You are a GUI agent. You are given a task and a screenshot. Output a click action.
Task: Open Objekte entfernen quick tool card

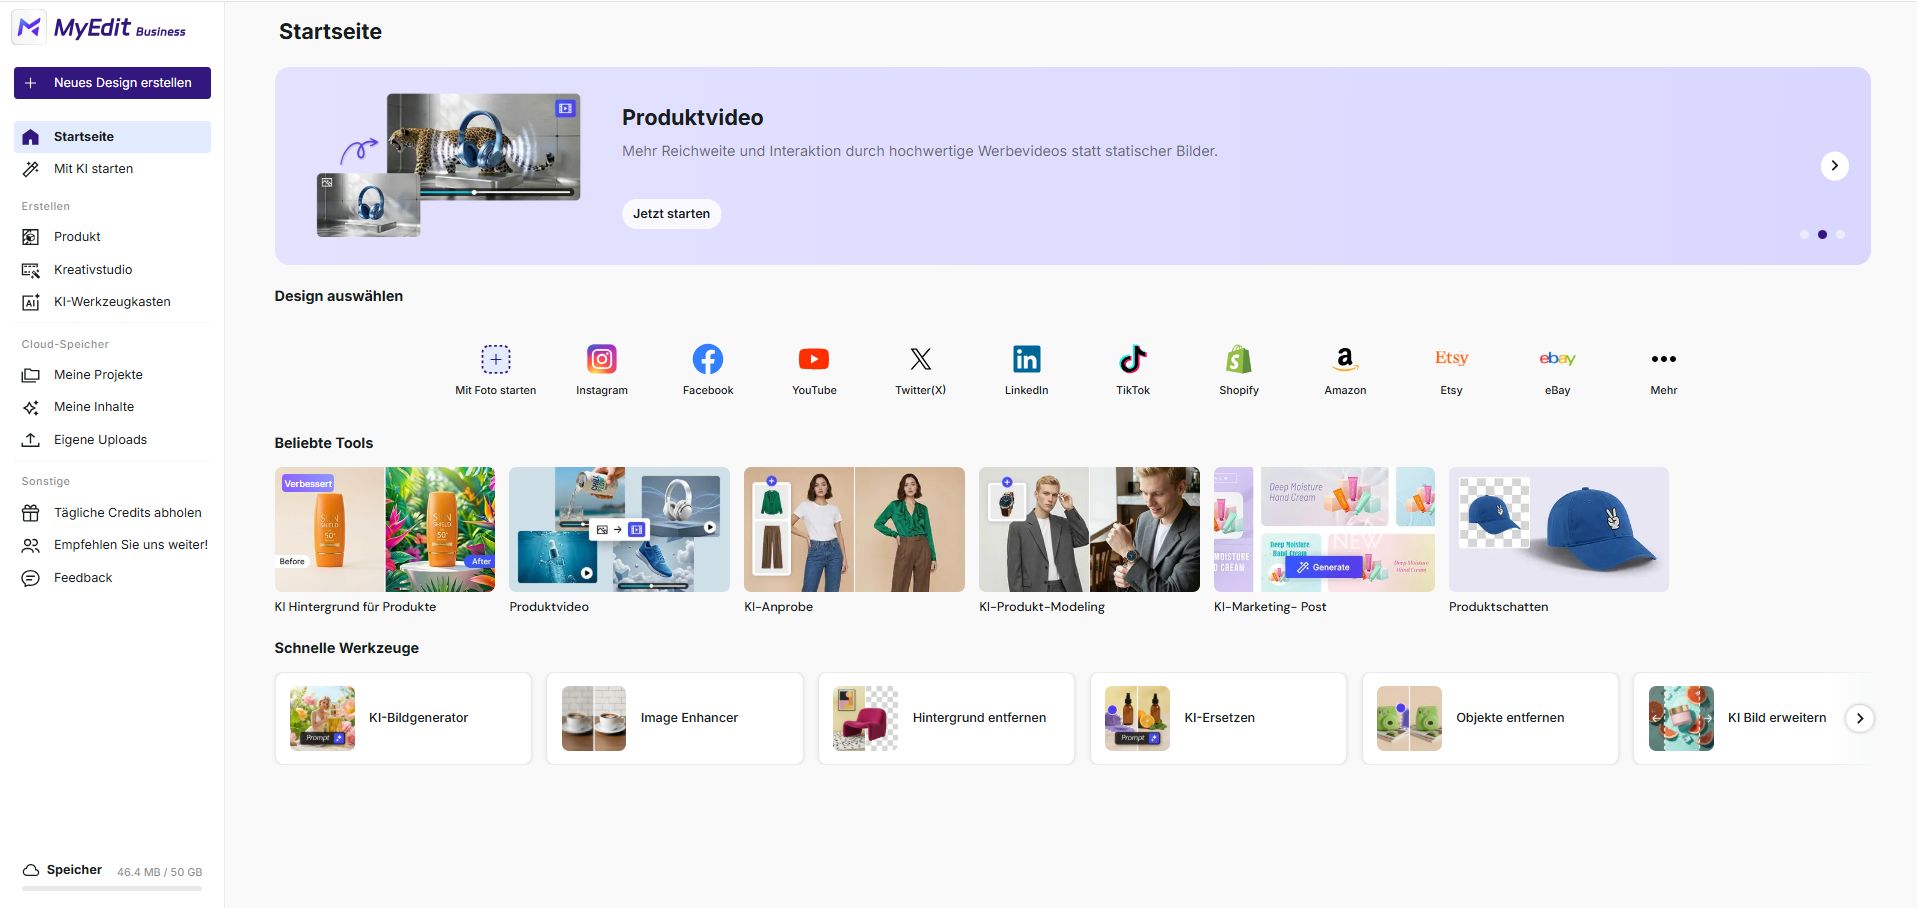pos(1490,718)
